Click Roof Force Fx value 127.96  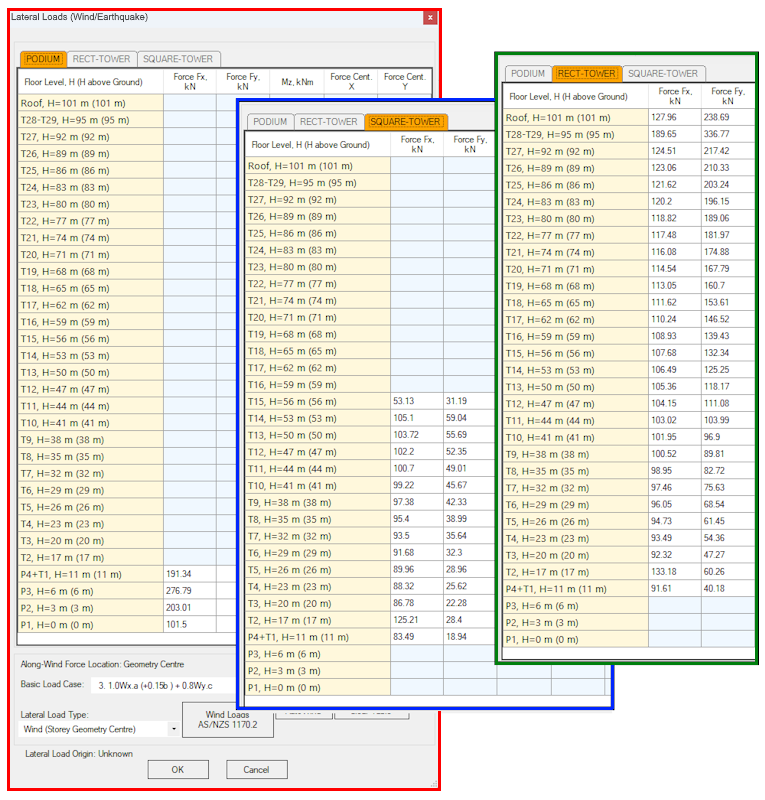tap(674, 117)
